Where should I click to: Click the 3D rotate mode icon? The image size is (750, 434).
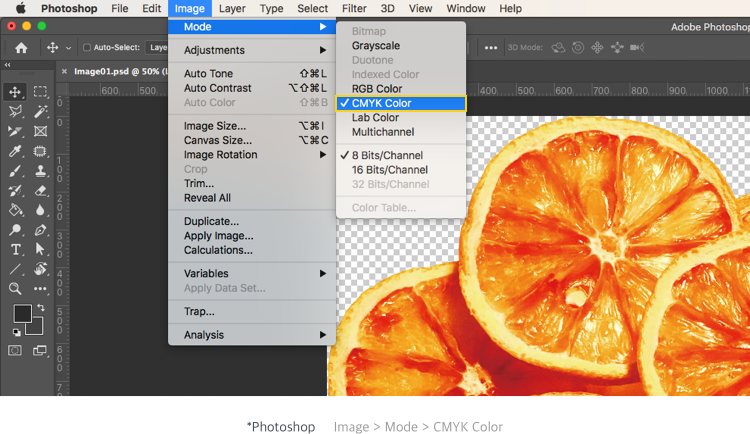click(x=558, y=47)
